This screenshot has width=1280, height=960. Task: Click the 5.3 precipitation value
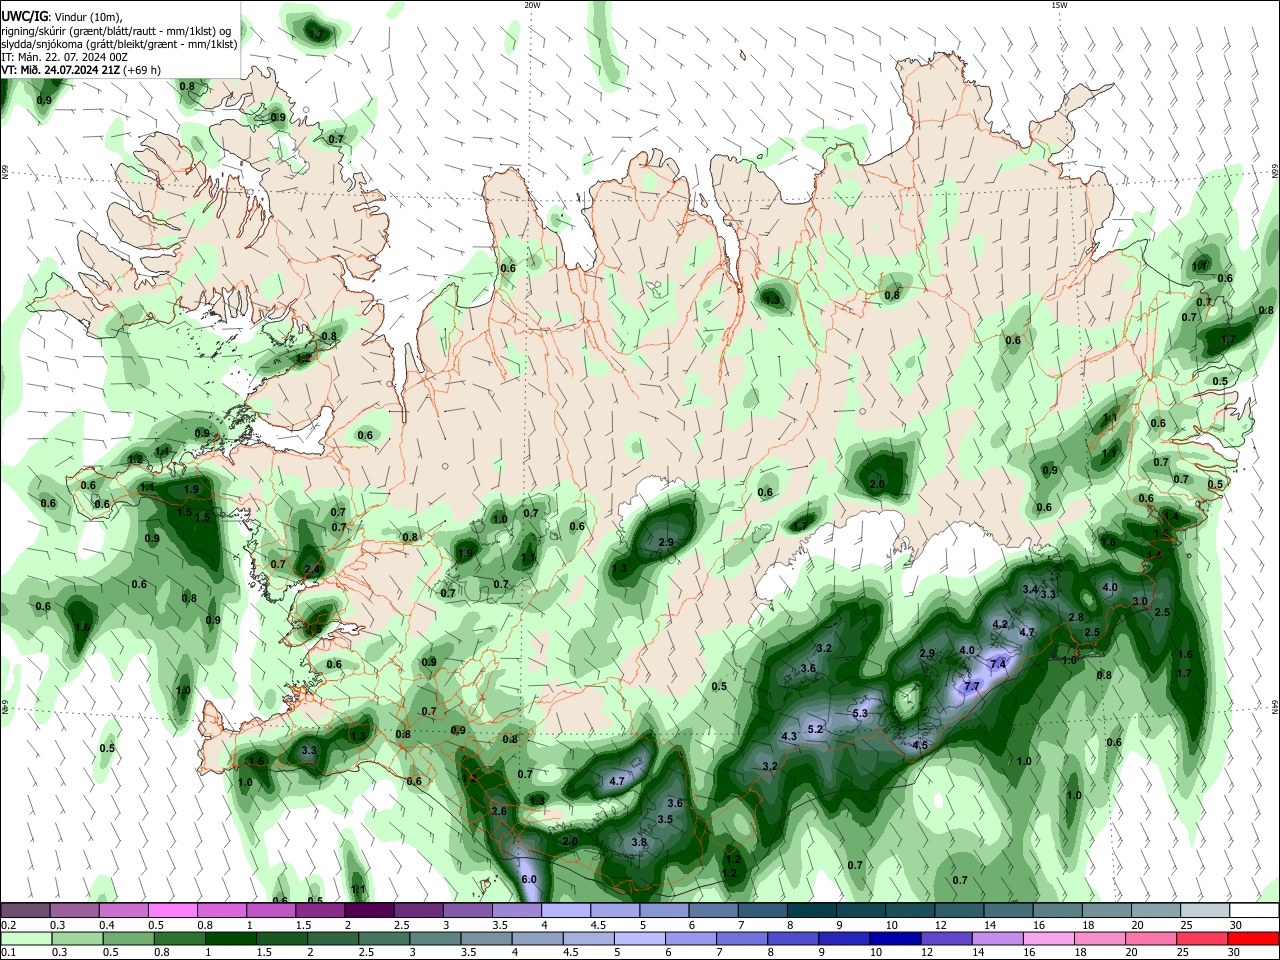[x=860, y=713]
